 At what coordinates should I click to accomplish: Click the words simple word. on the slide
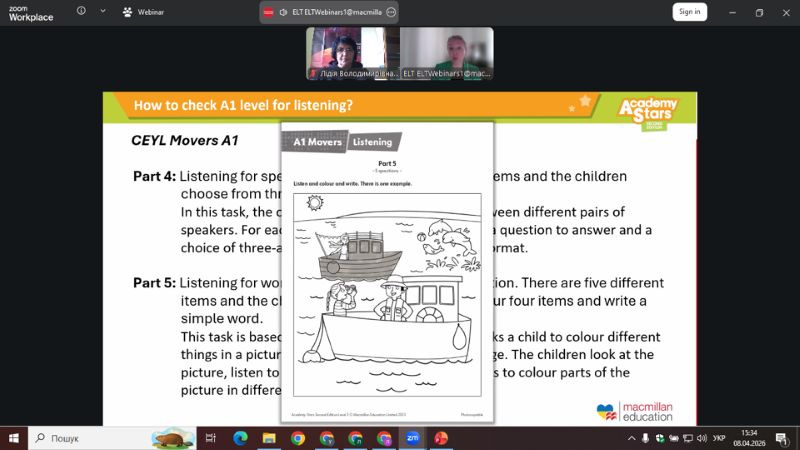(x=222, y=318)
